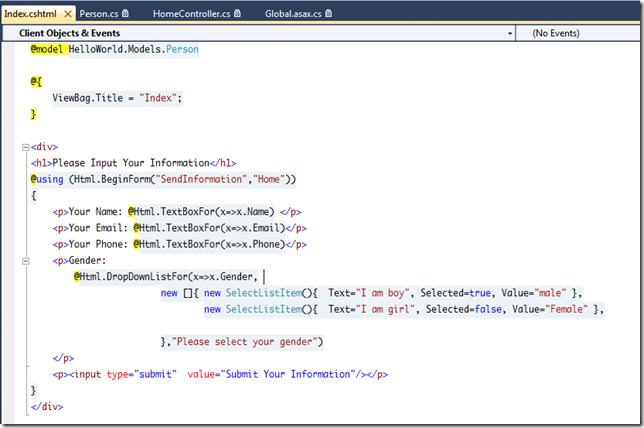Click second SelectListItem type name
Screen dimensions: 644x428
264,309
